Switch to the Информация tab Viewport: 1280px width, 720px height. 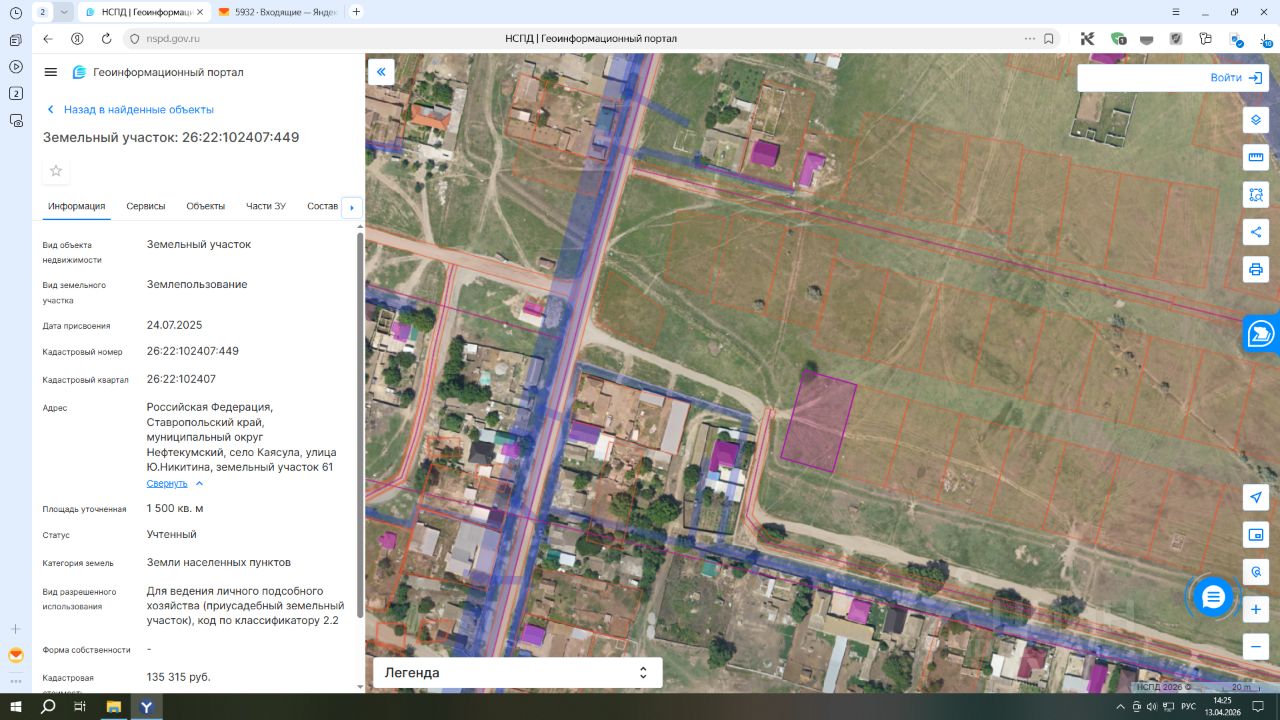pos(76,206)
